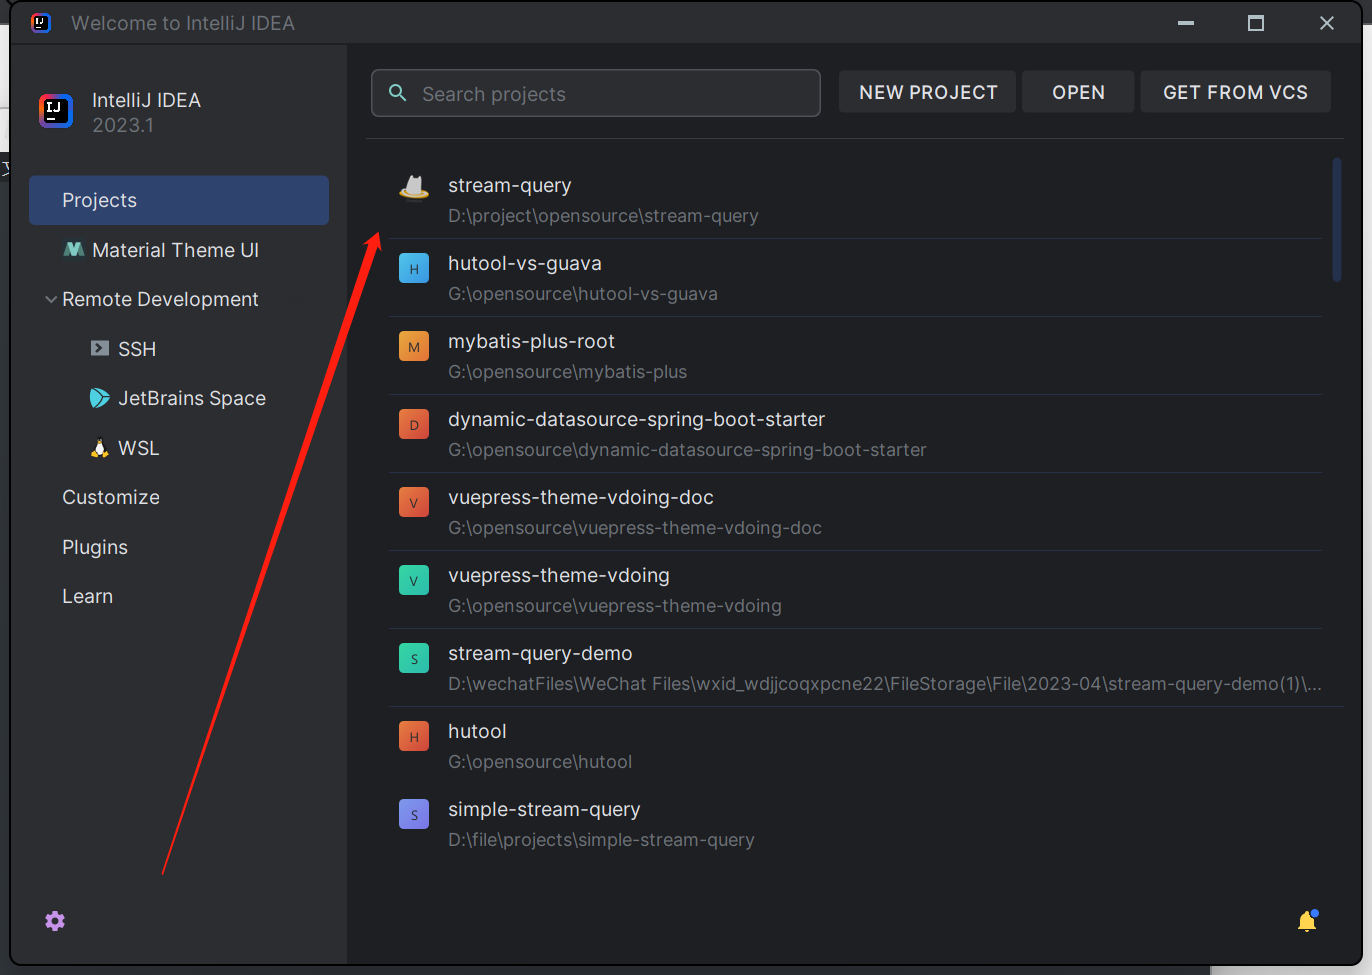1372x975 pixels.
Task: Go to the Customize section
Action: tap(111, 497)
